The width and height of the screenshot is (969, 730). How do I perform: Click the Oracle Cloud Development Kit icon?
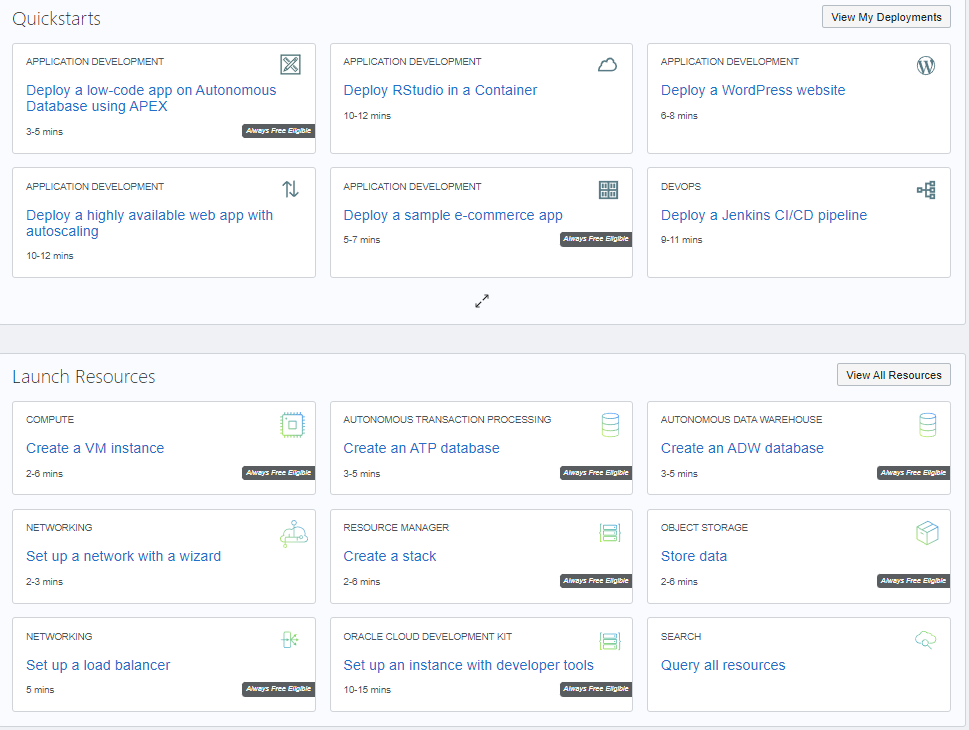pos(610,641)
